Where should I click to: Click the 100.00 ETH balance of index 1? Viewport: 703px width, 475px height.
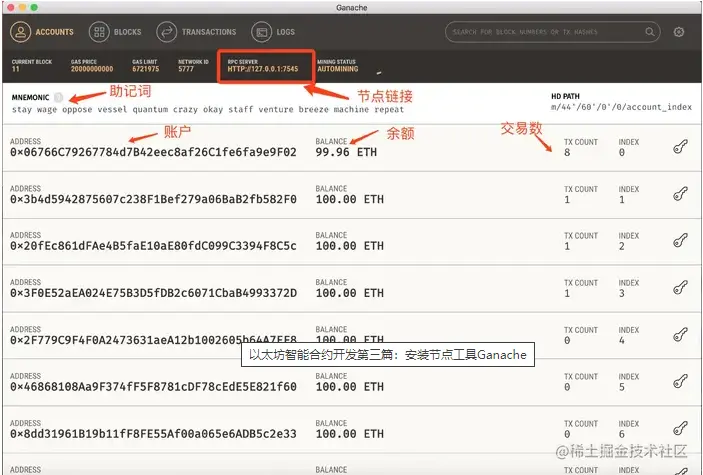tap(350, 199)
